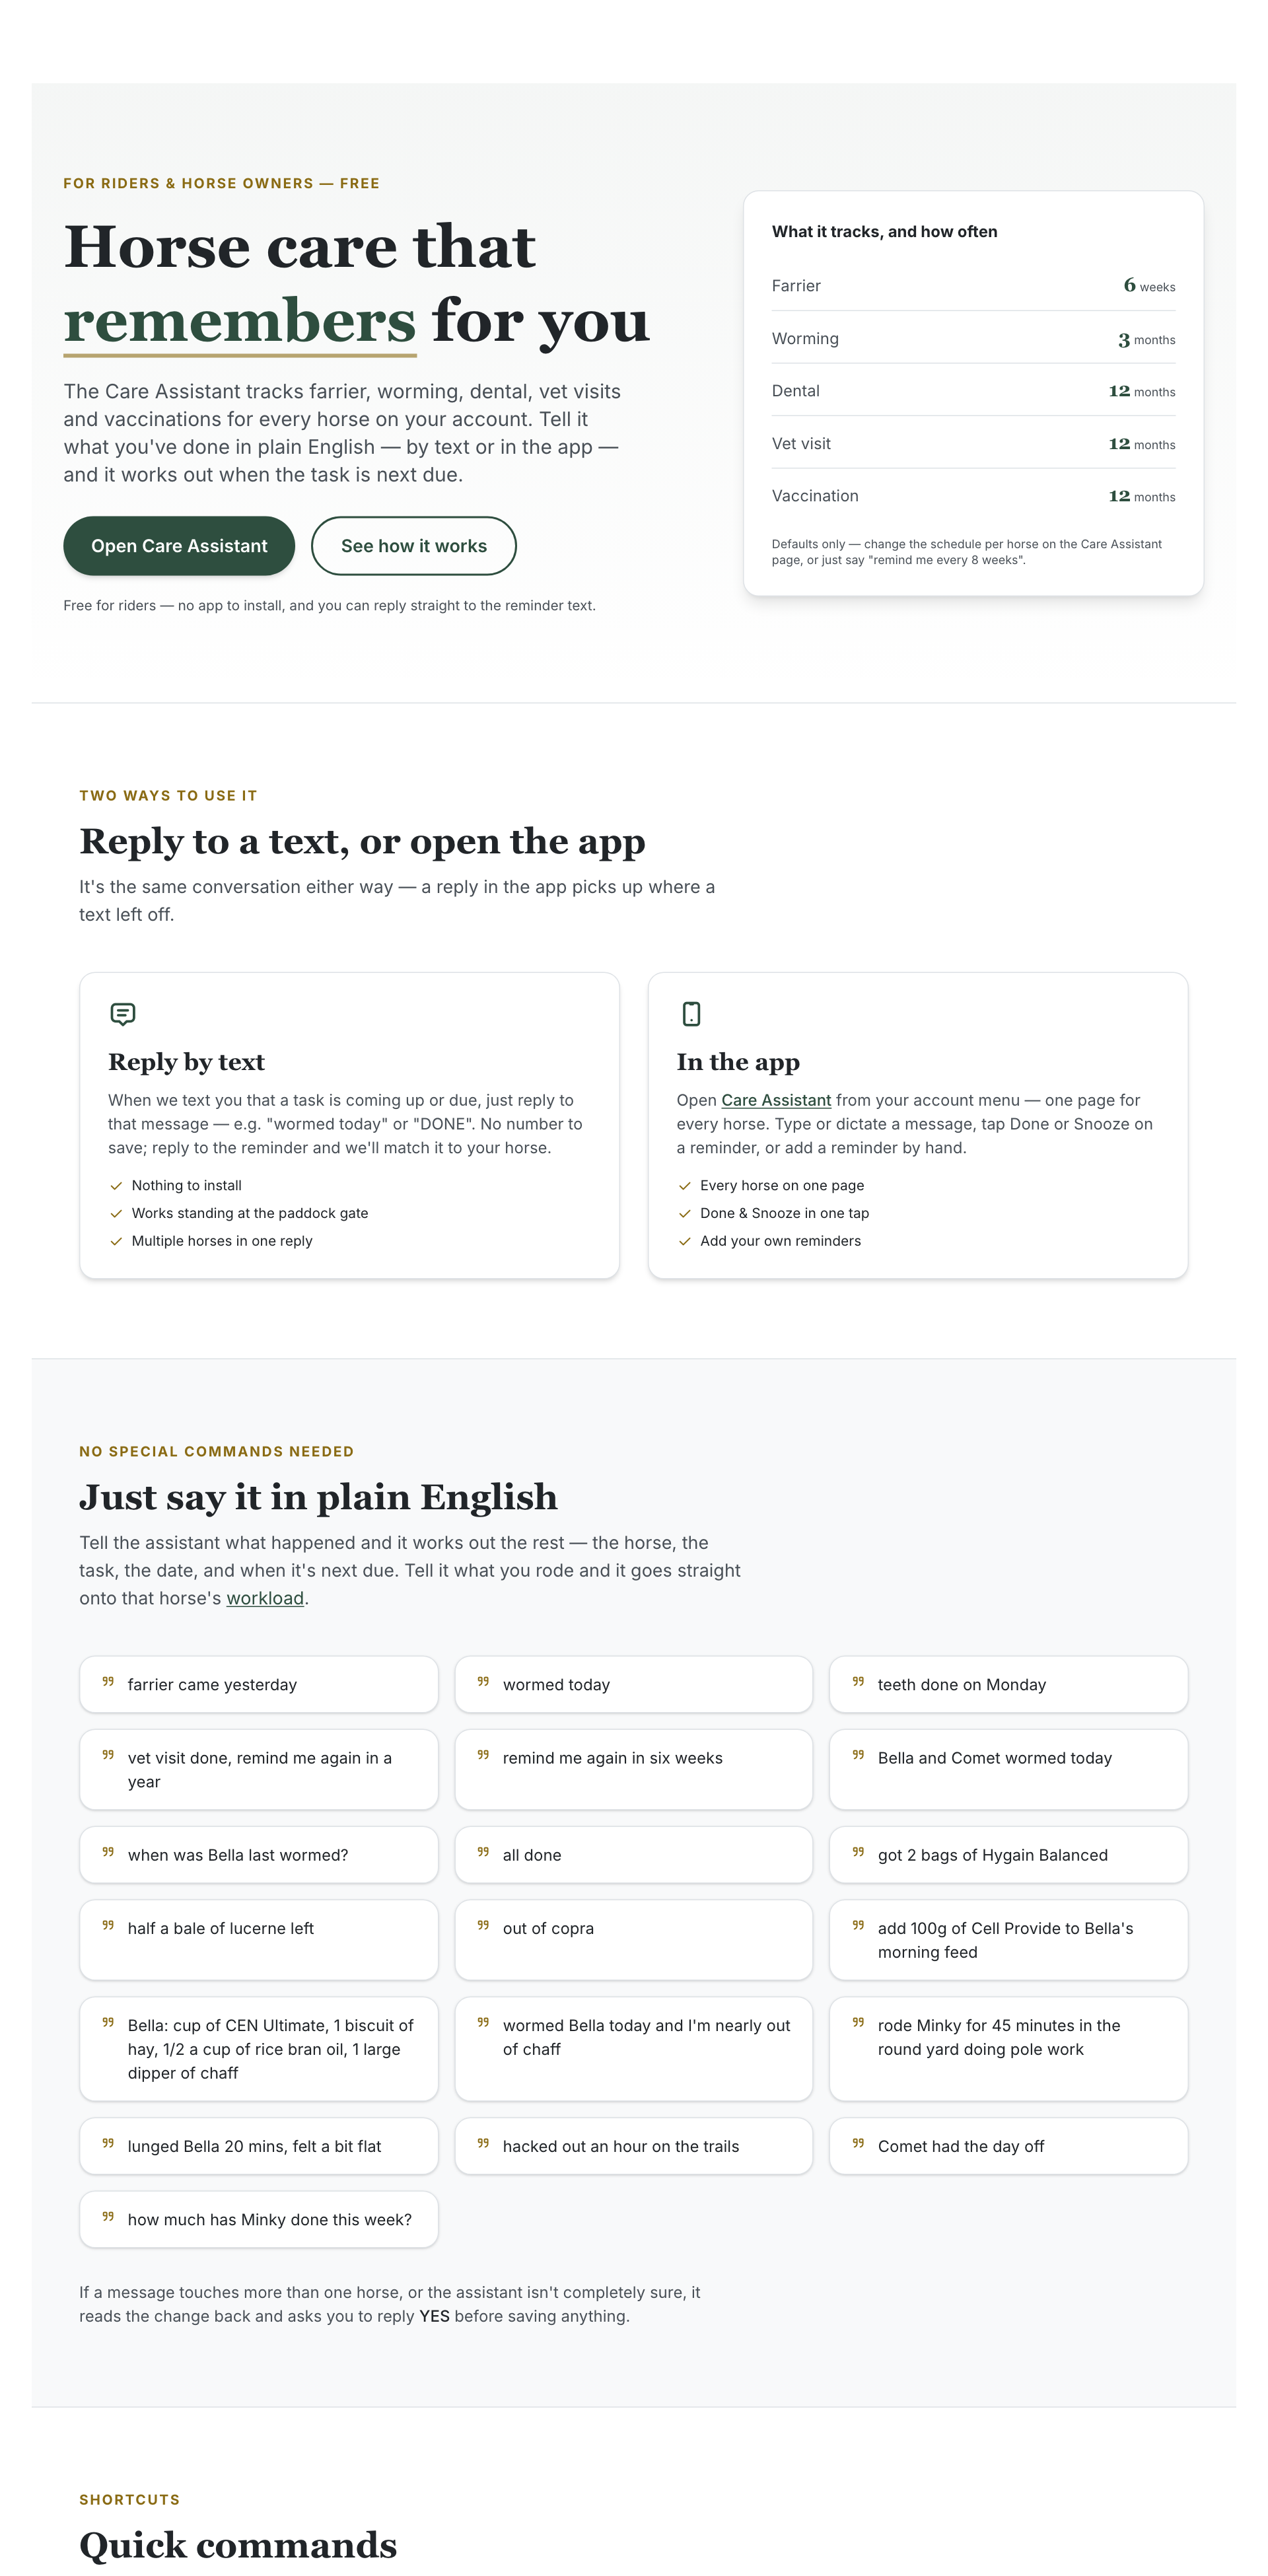Click the message bubble icon above Reply by text
Image resolution: width=1268 pixels, height=2576 pixels.
122,1014
